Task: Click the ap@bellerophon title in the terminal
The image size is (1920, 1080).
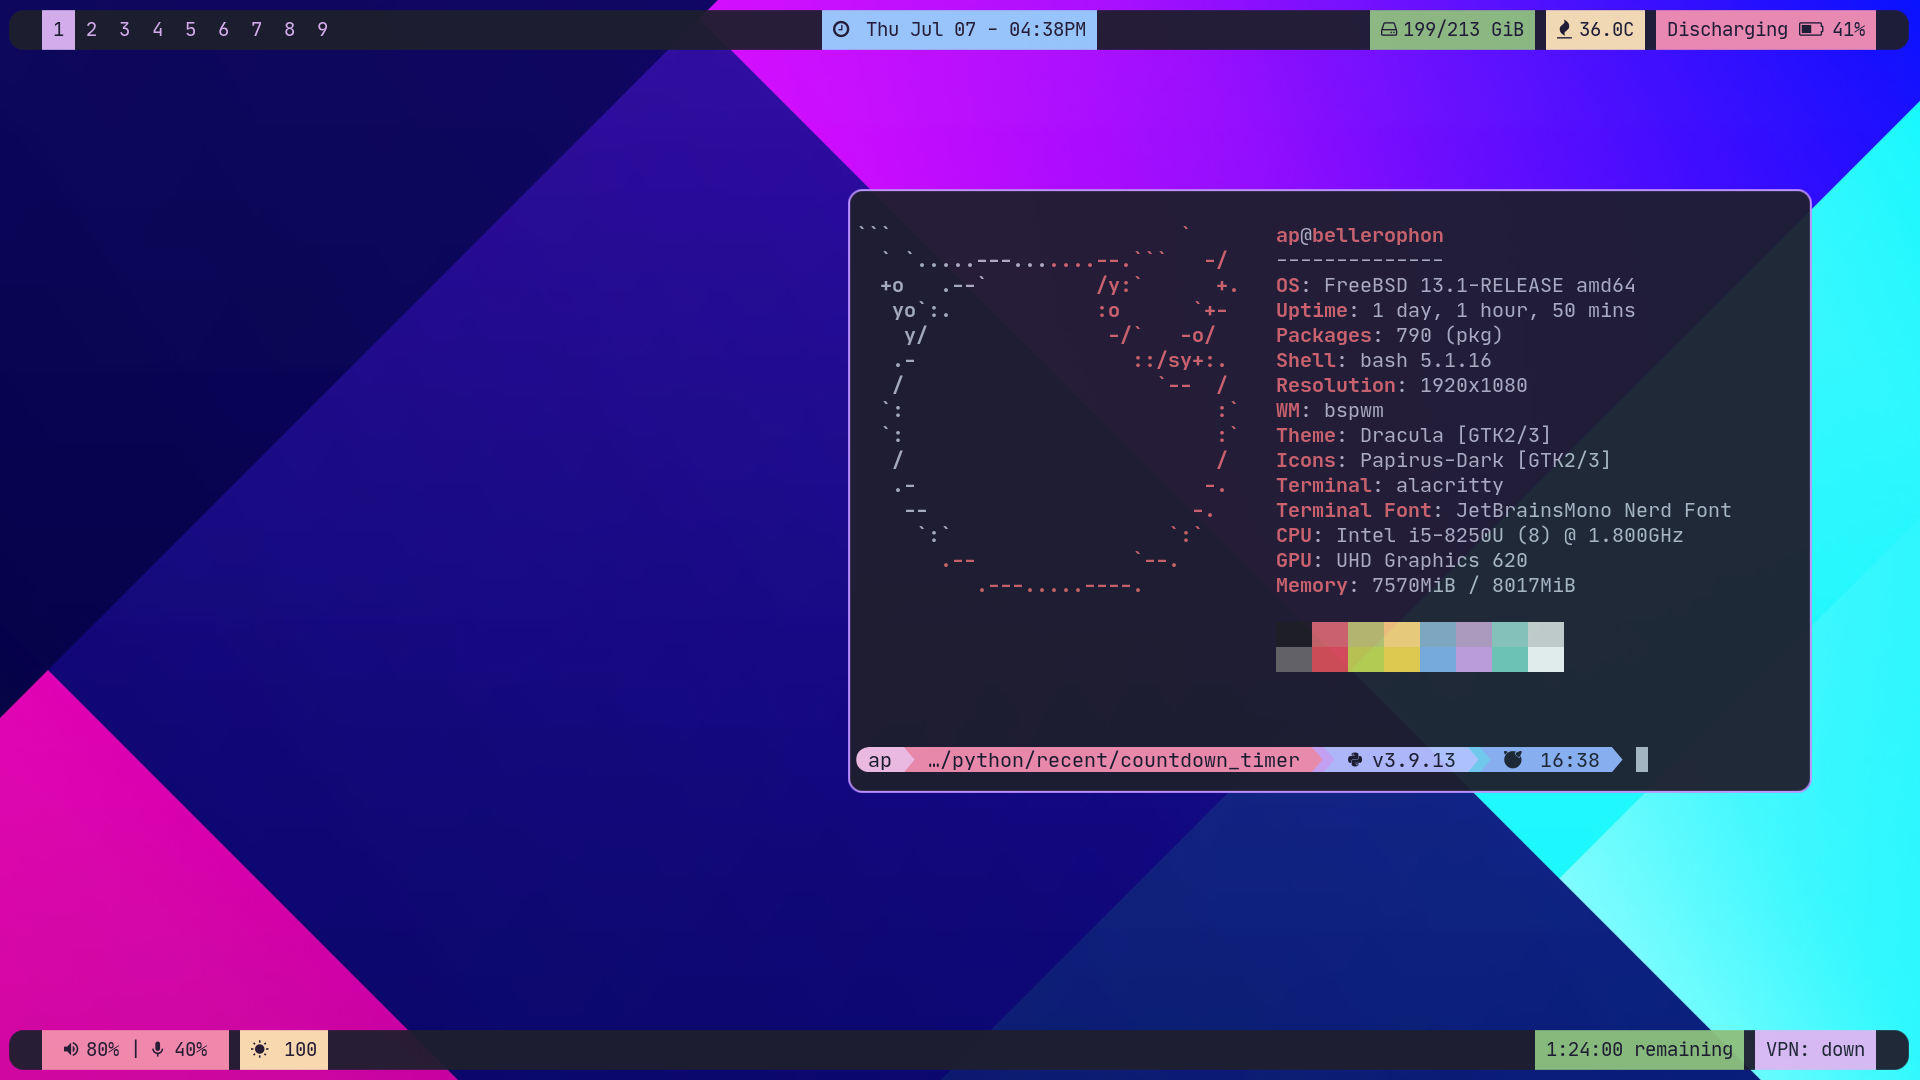Action: pyautogui.click(x=1359, y=236)
